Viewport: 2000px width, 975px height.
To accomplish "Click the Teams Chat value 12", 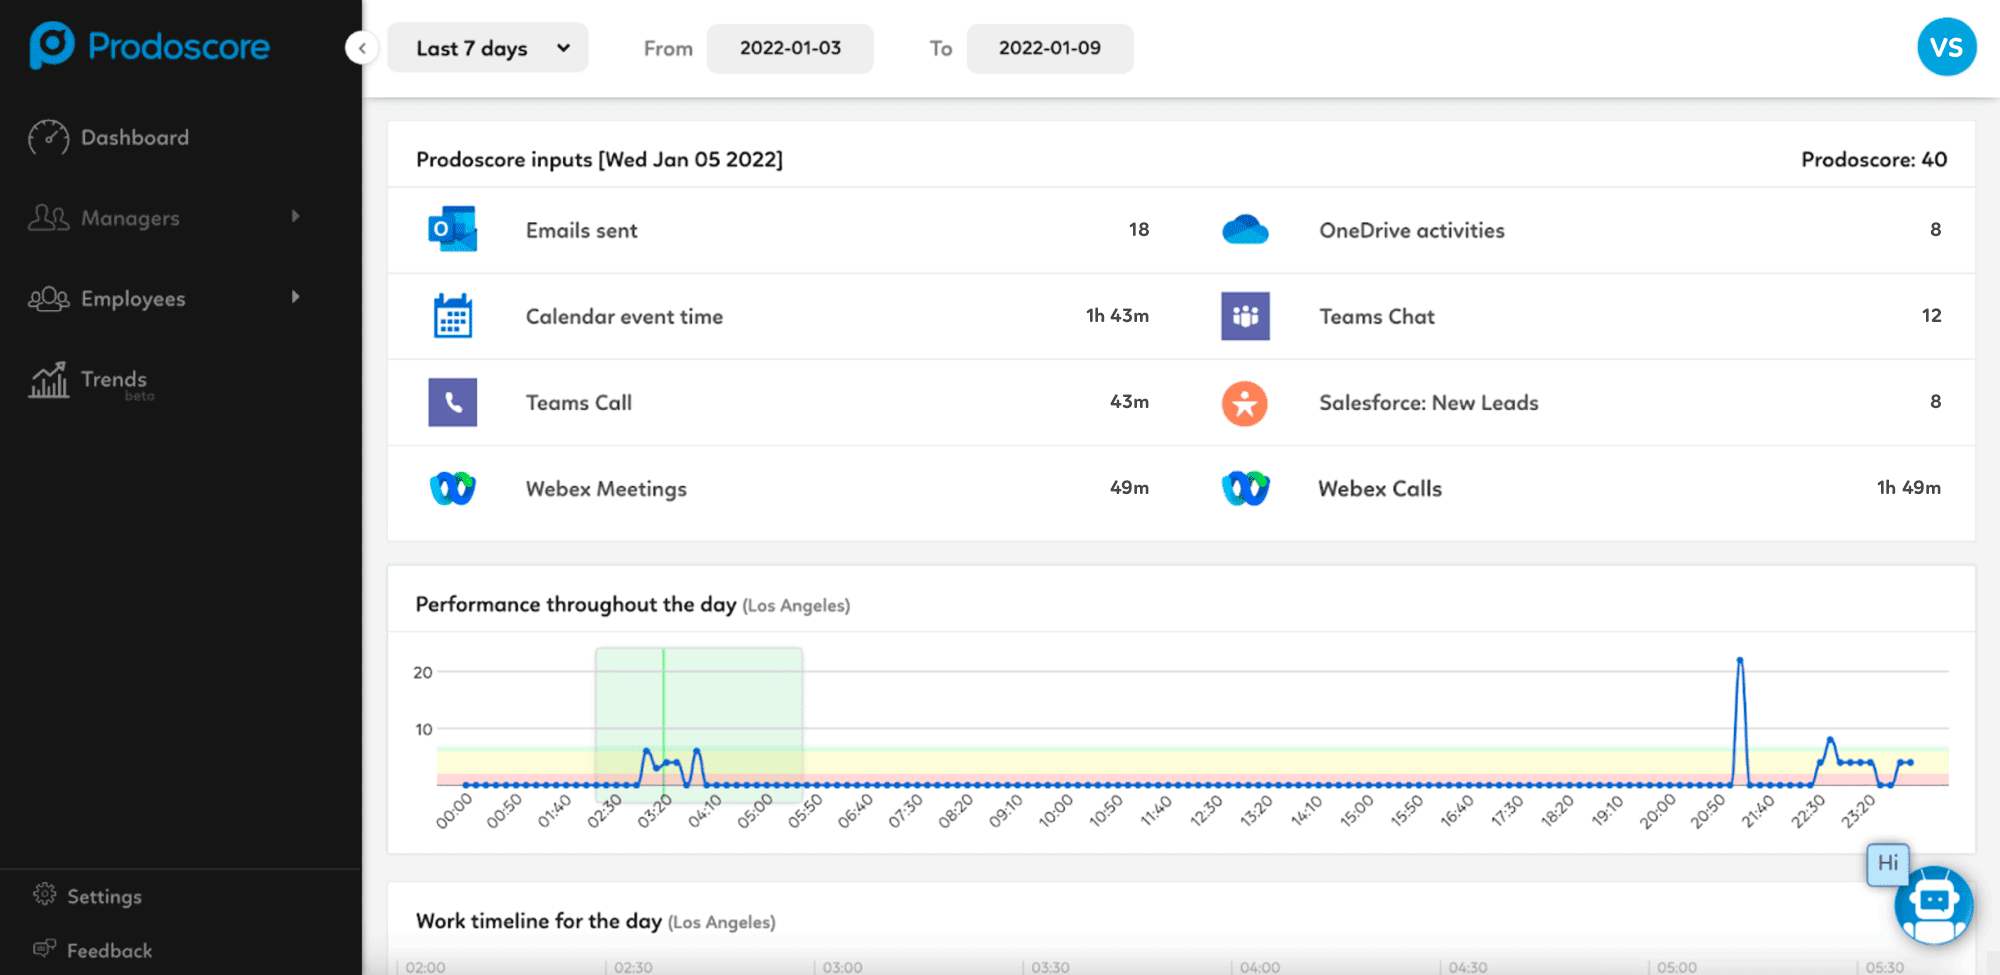I will [x=1931, y=315].
